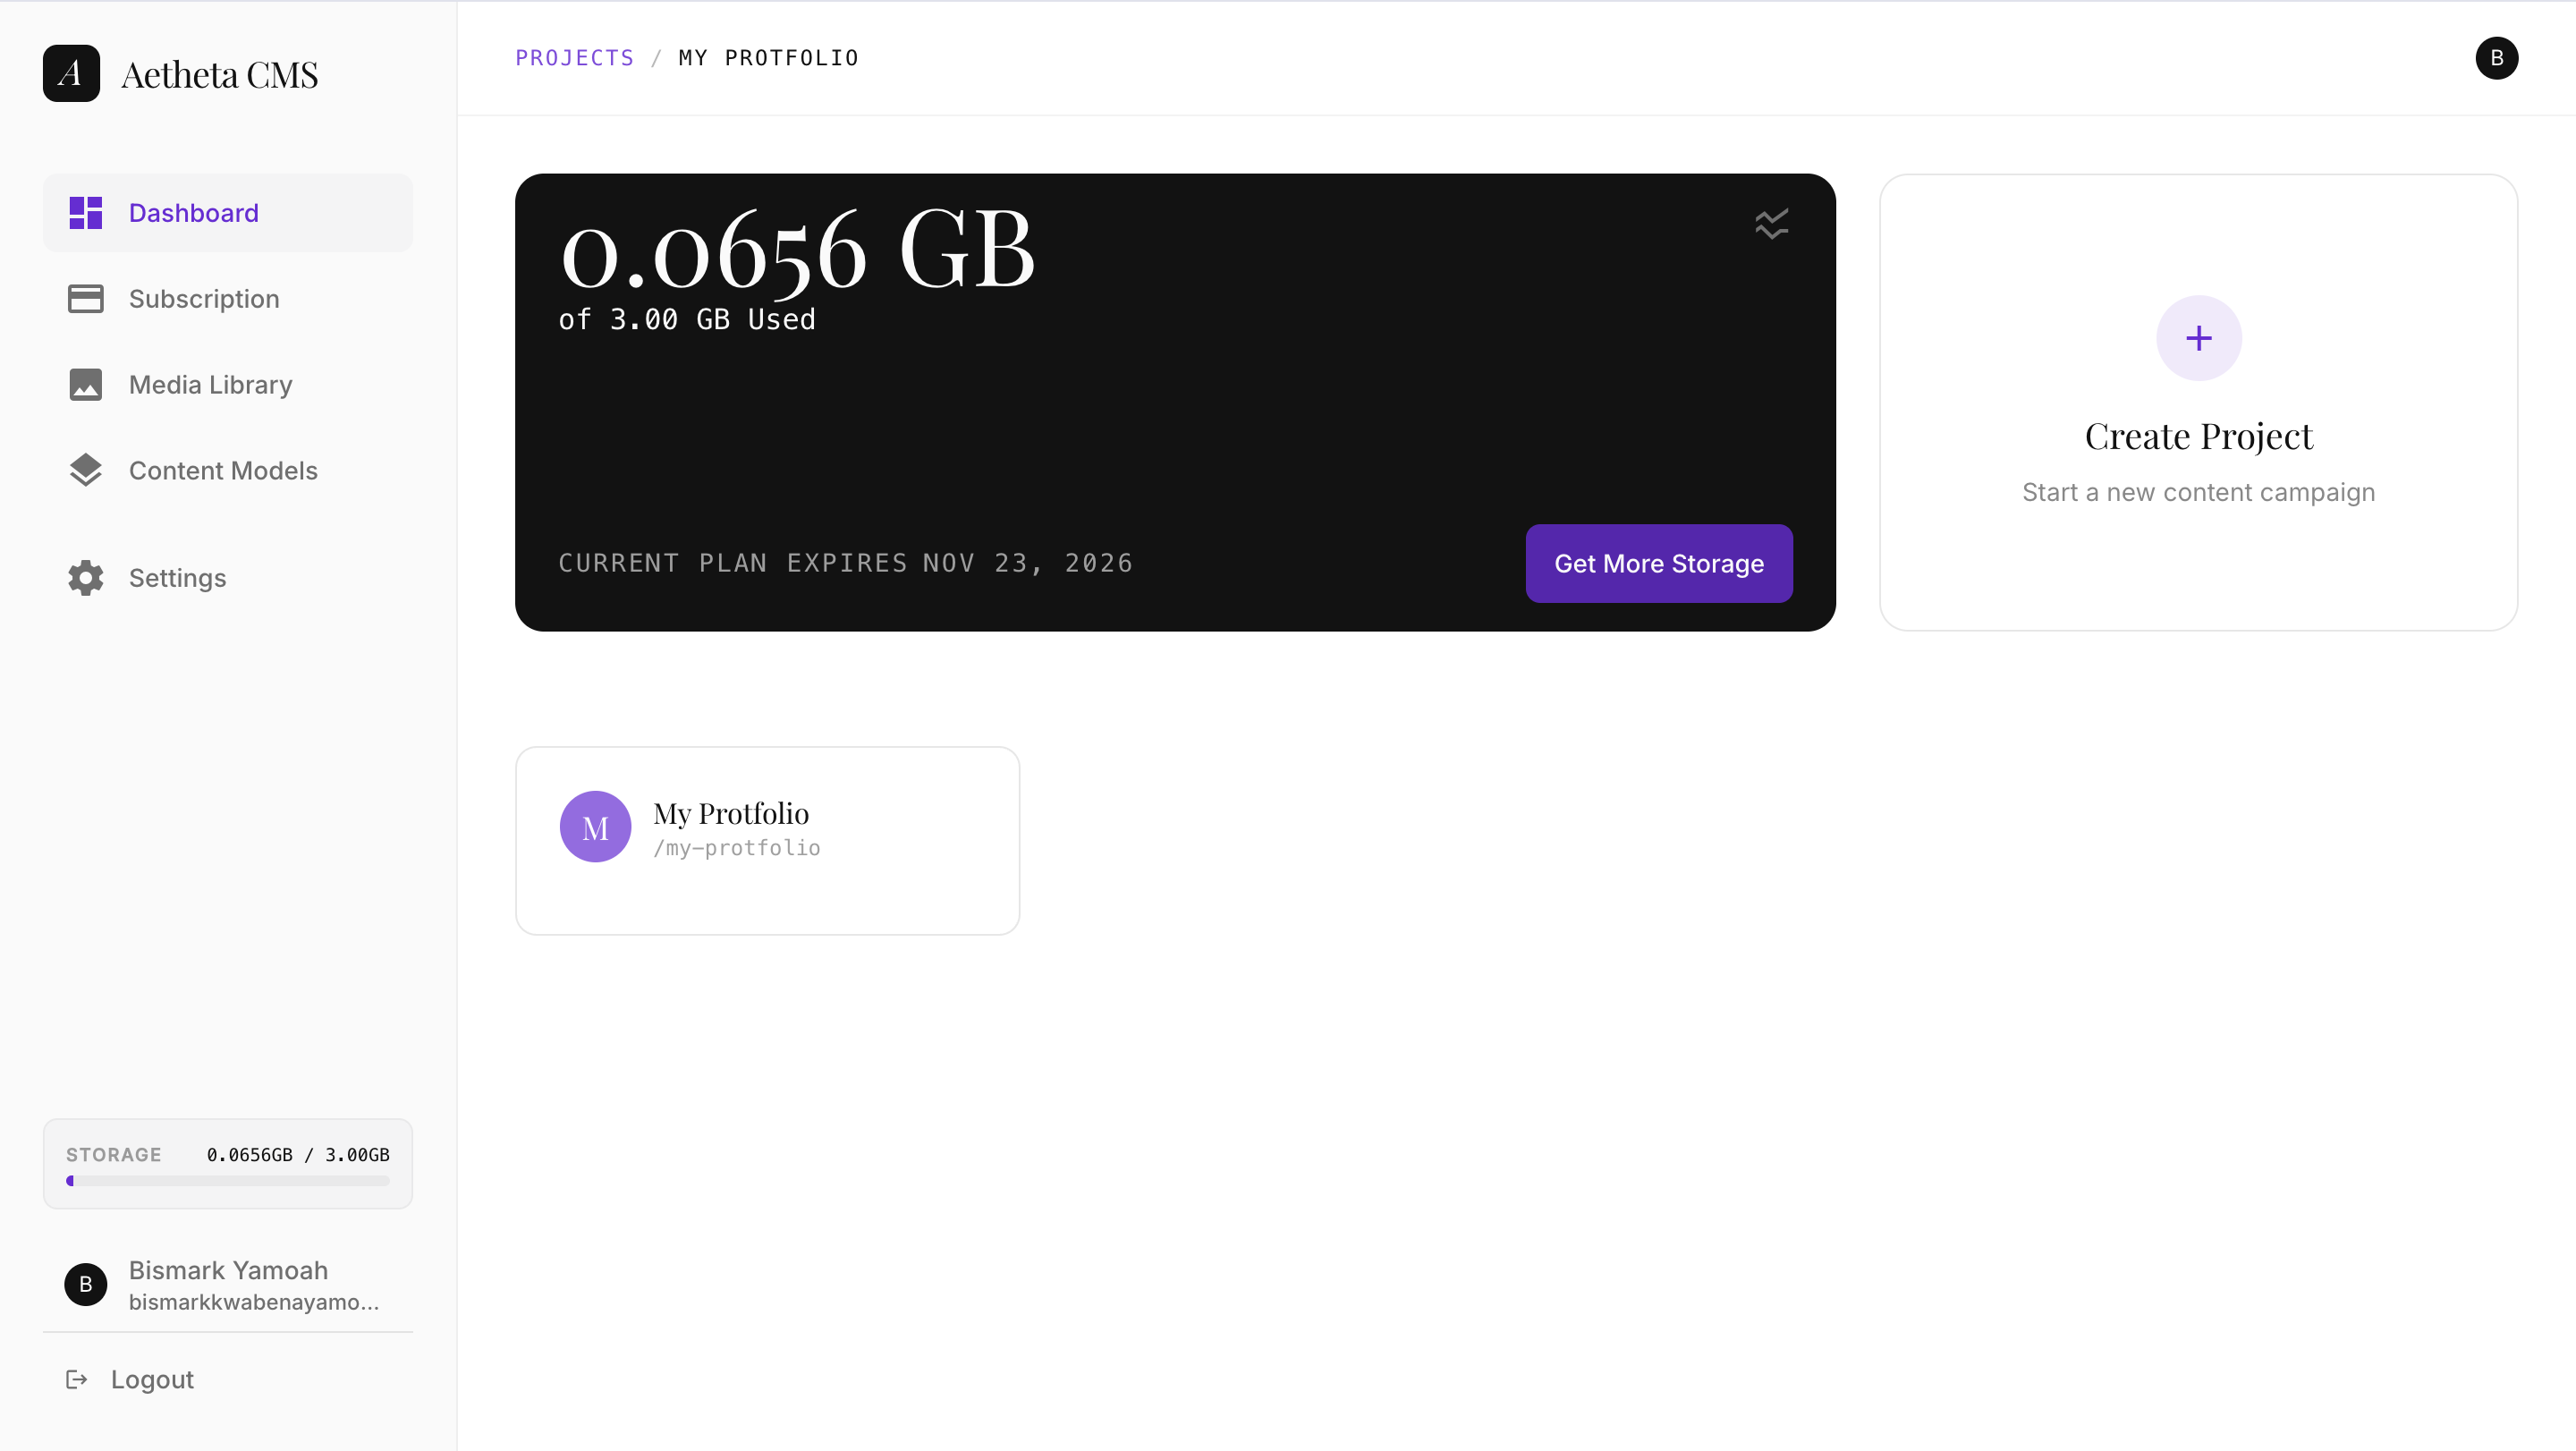
Task: Click the Create Project heading
Action: pyautogui.click(x=2198, y=434)
